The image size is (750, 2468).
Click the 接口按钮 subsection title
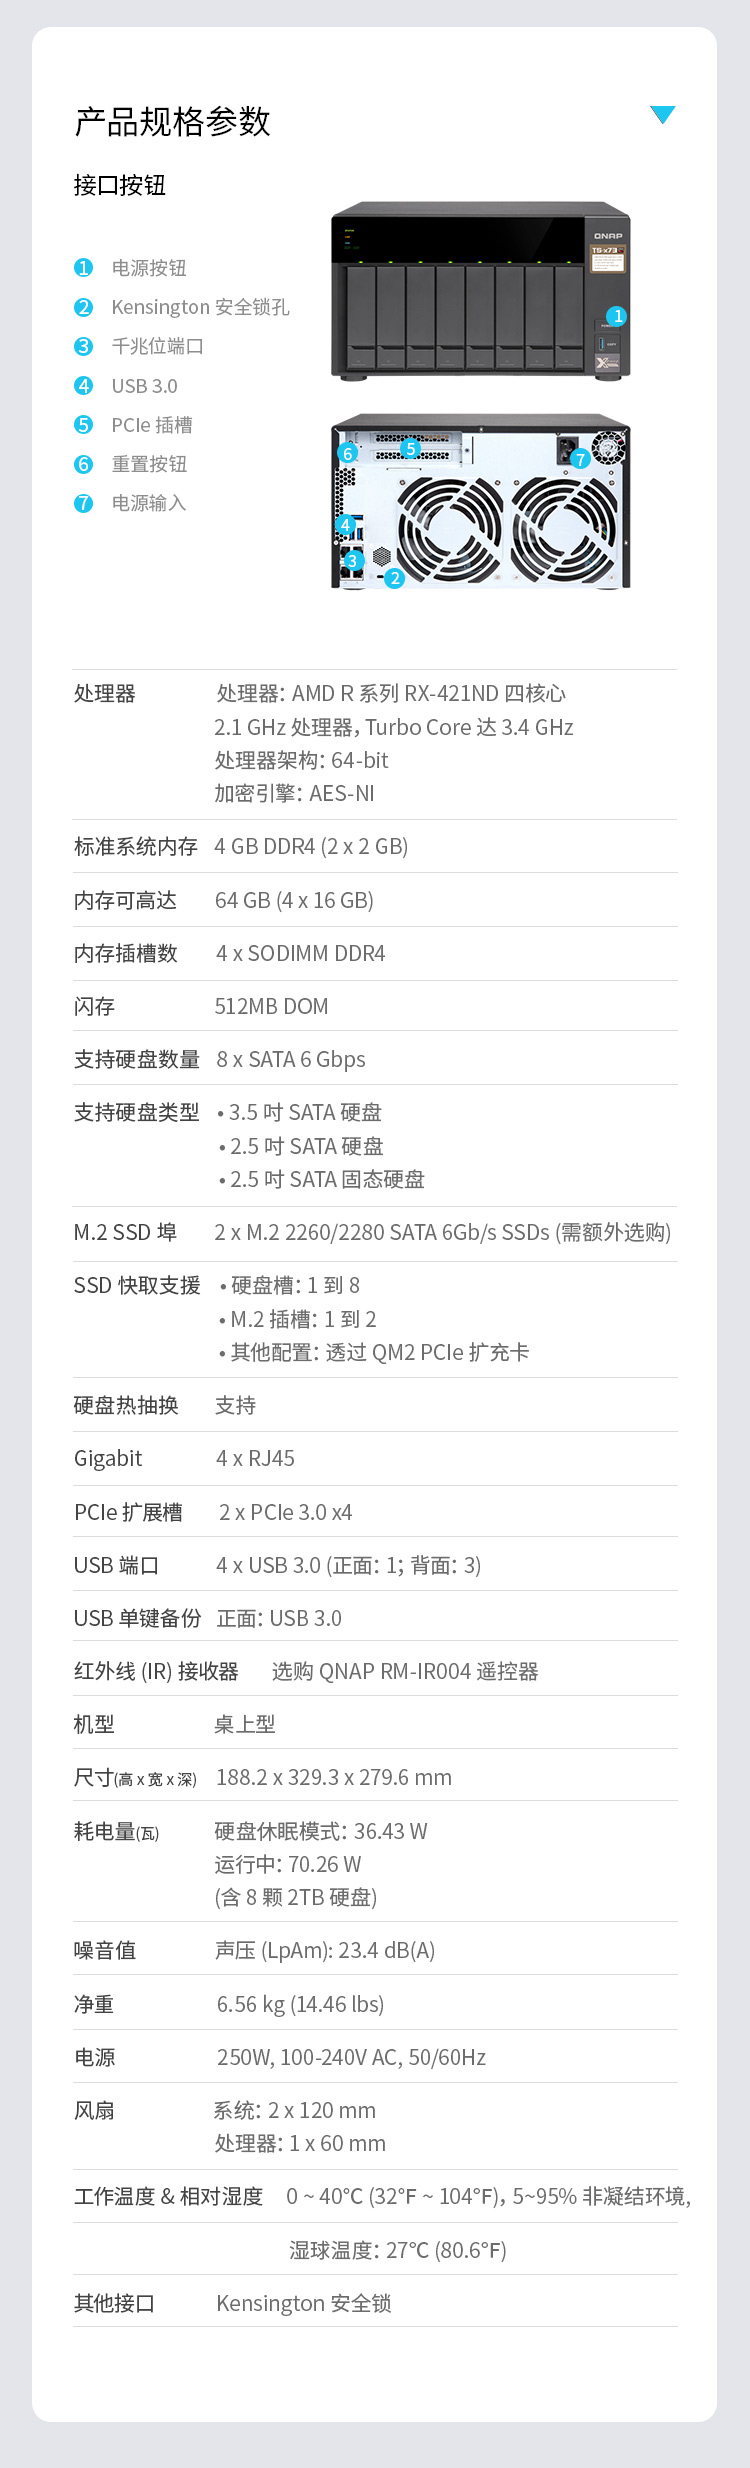click(x=120, y=185)
